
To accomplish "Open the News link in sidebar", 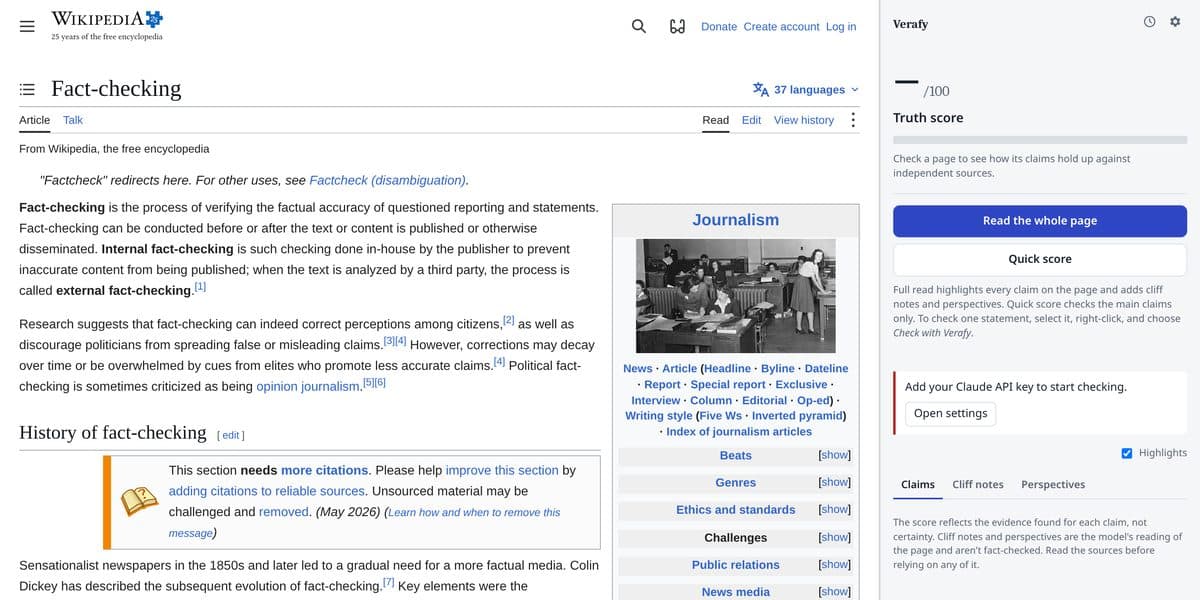I will 638,368.
